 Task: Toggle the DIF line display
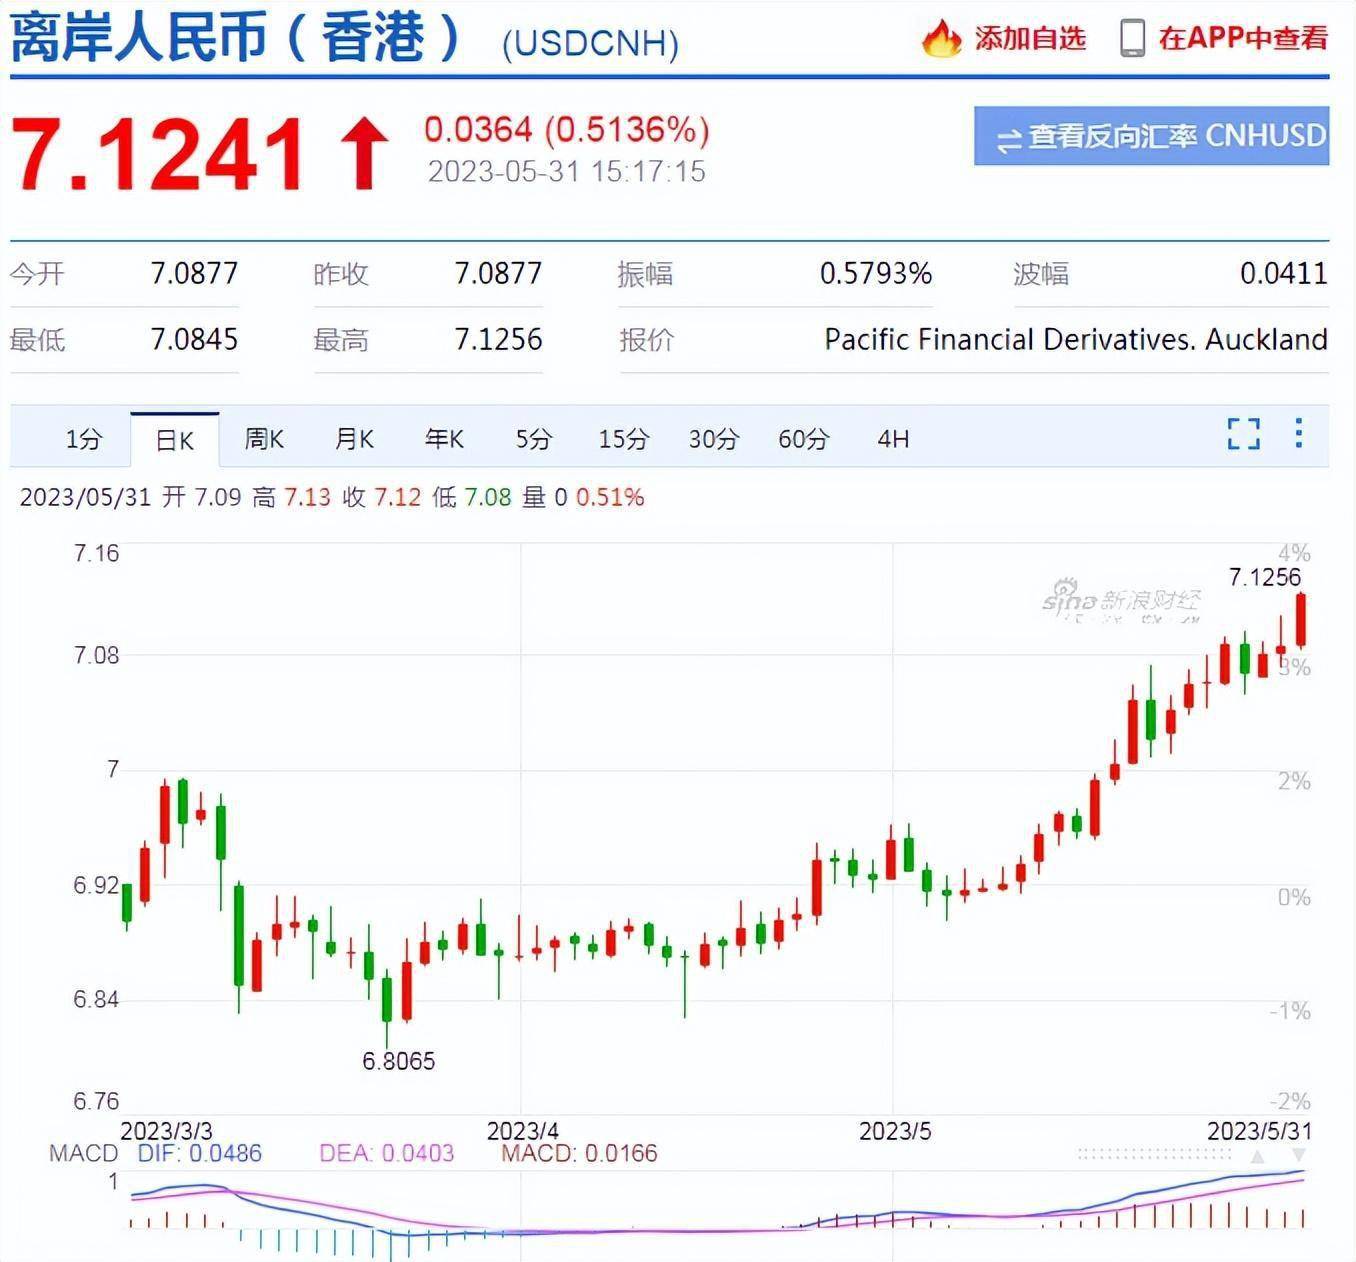pos(202,1153)
